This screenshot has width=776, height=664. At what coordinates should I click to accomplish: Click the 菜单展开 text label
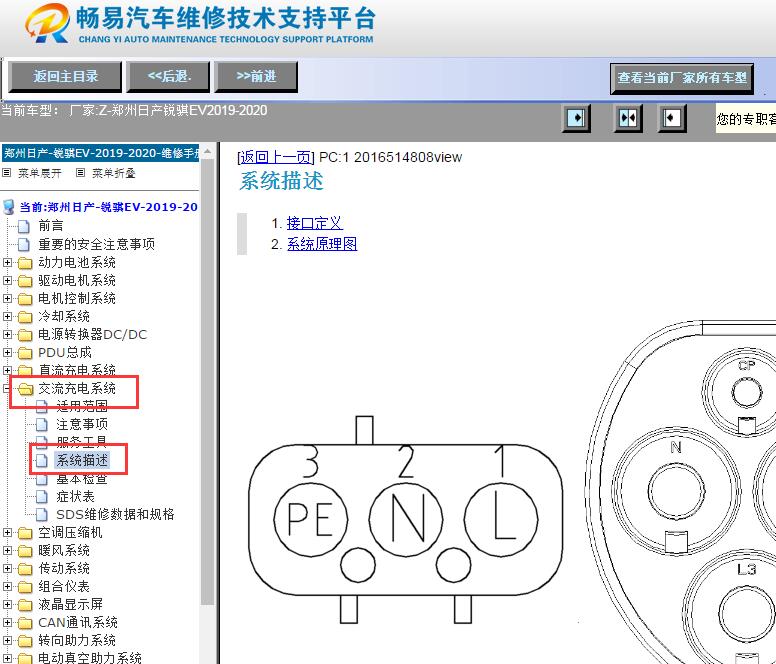pos(40,173)
